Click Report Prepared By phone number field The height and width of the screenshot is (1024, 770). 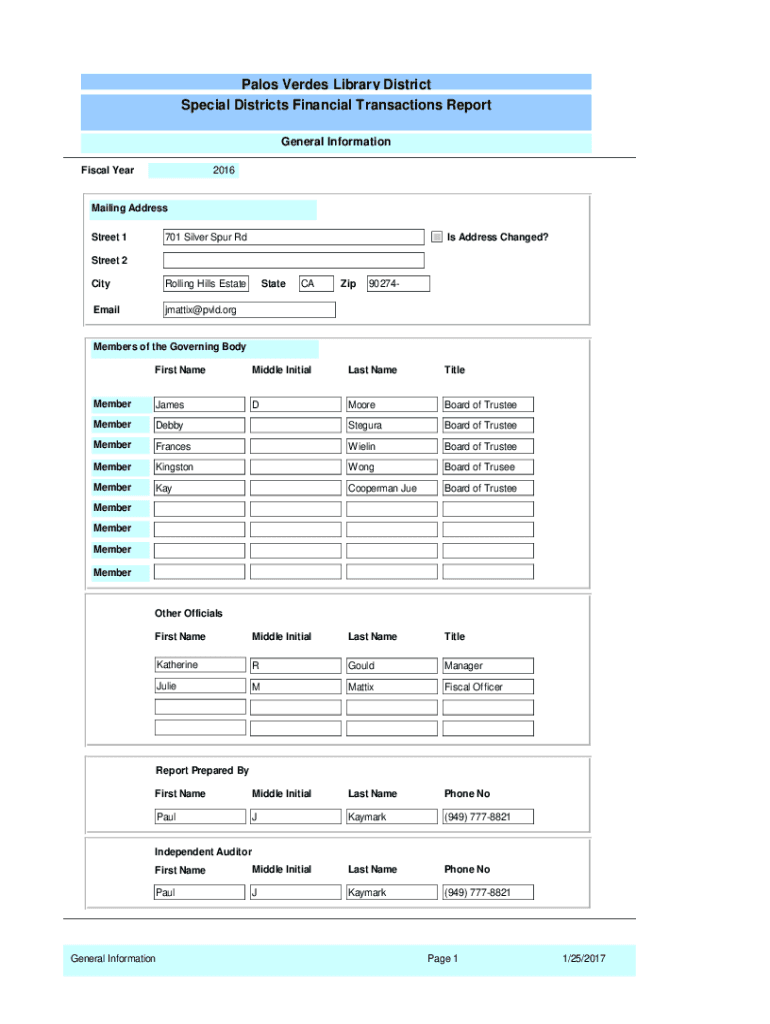pyautogui.click(x=487, y=817)
